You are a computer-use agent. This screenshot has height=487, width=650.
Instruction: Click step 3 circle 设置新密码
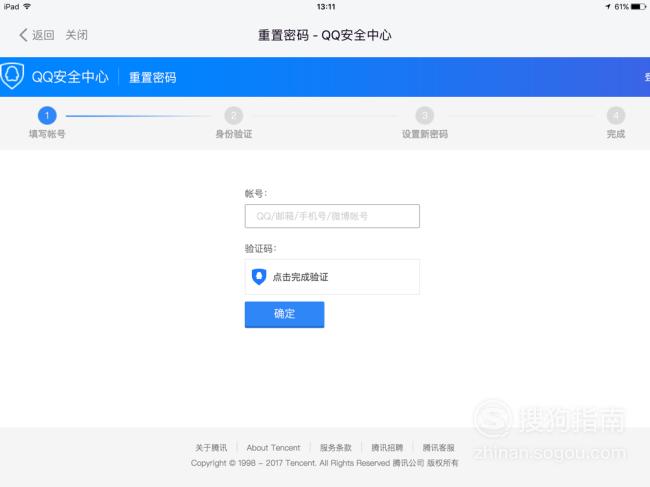click(425, 116)
